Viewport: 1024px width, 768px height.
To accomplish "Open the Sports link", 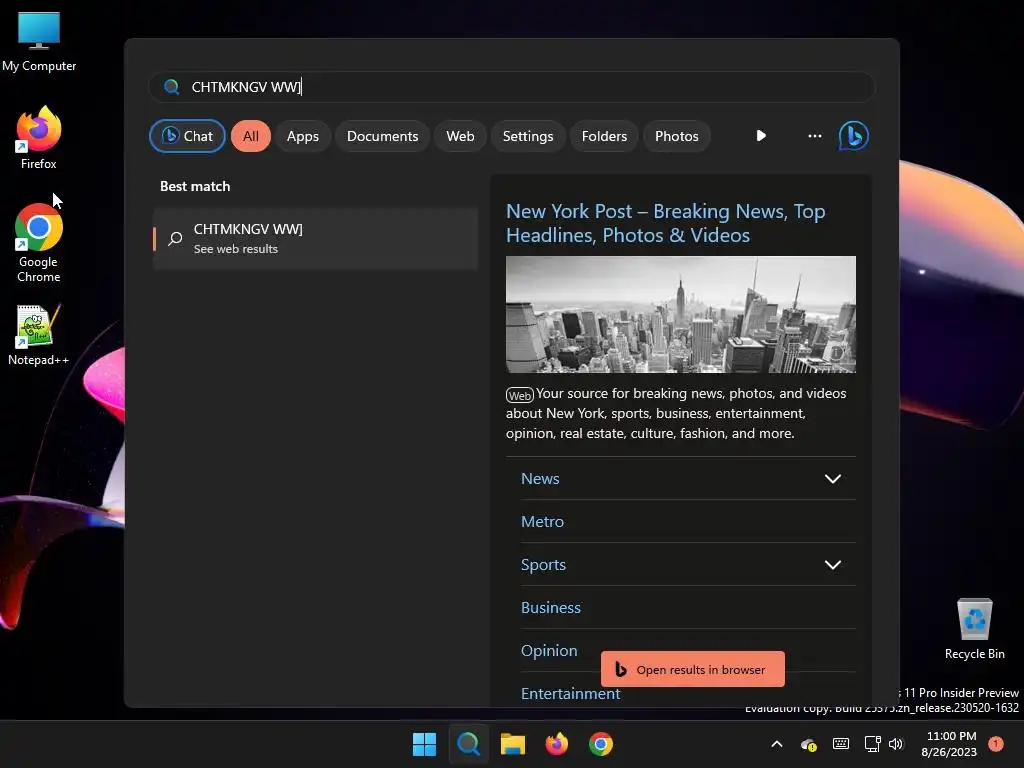I will (x=543, y=565).
